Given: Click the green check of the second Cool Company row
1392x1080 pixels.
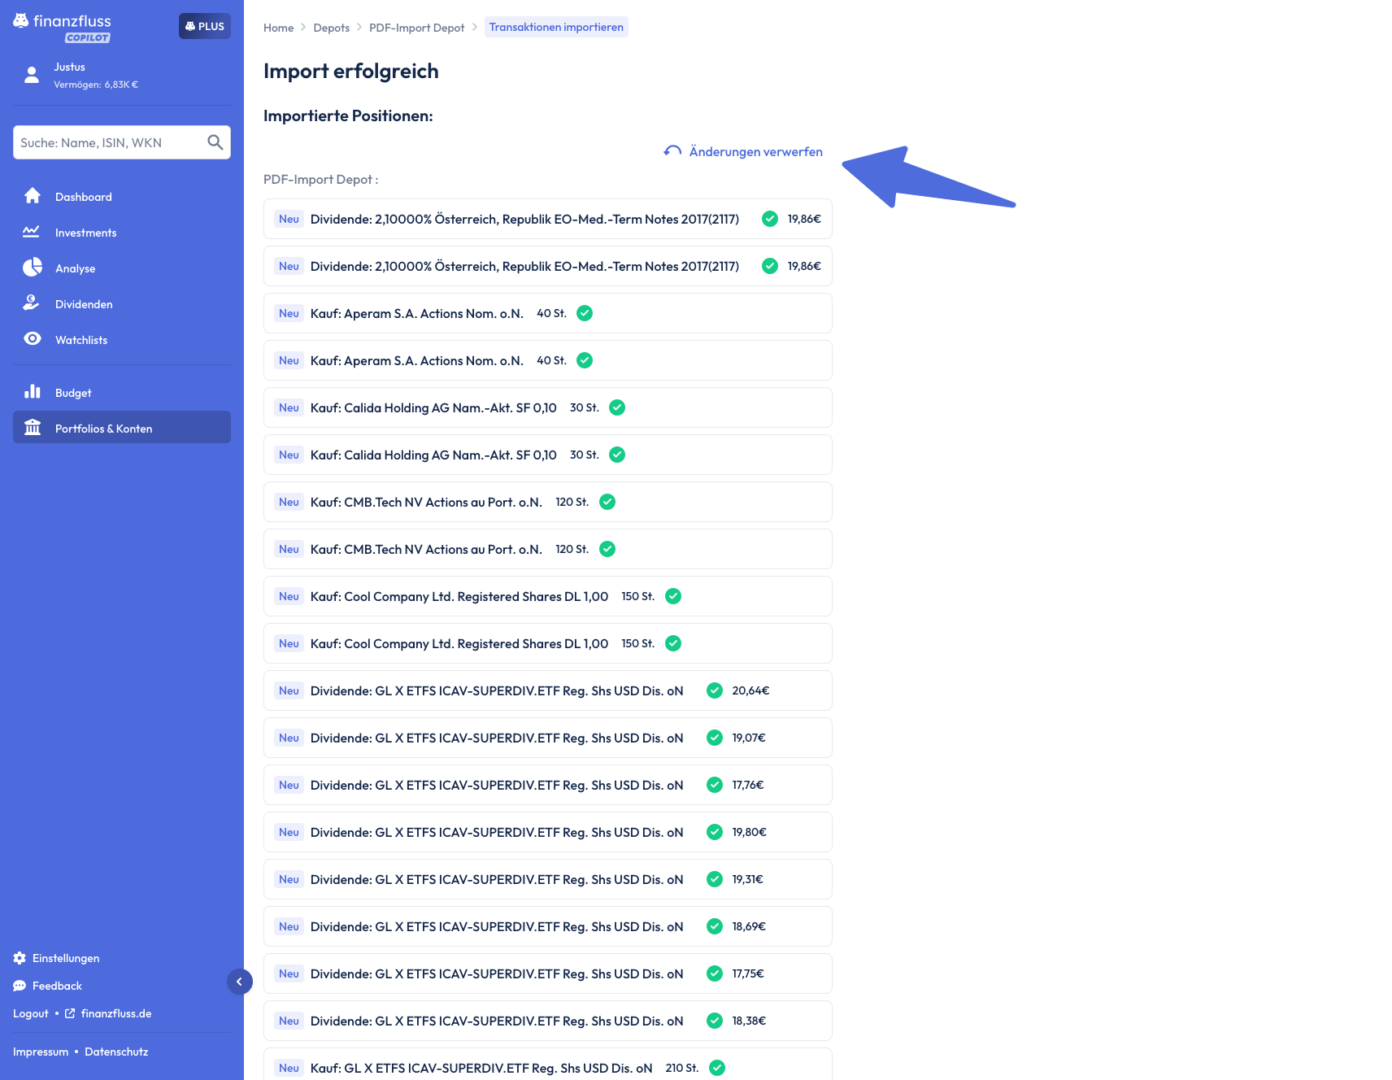Looking at the screenshot, I should [x=673, y=643].
